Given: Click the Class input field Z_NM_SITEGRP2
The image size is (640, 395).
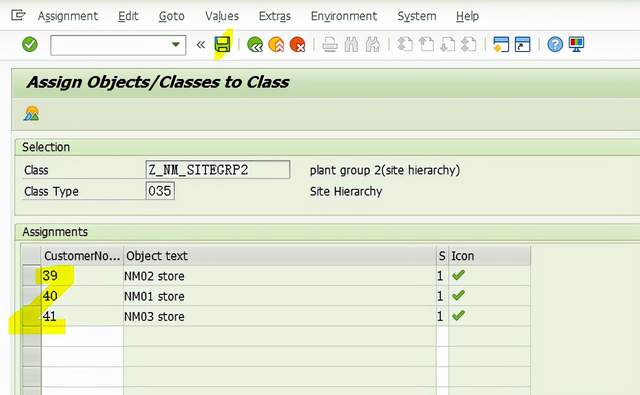Looking at the screenshot, I should pos(218,169).
